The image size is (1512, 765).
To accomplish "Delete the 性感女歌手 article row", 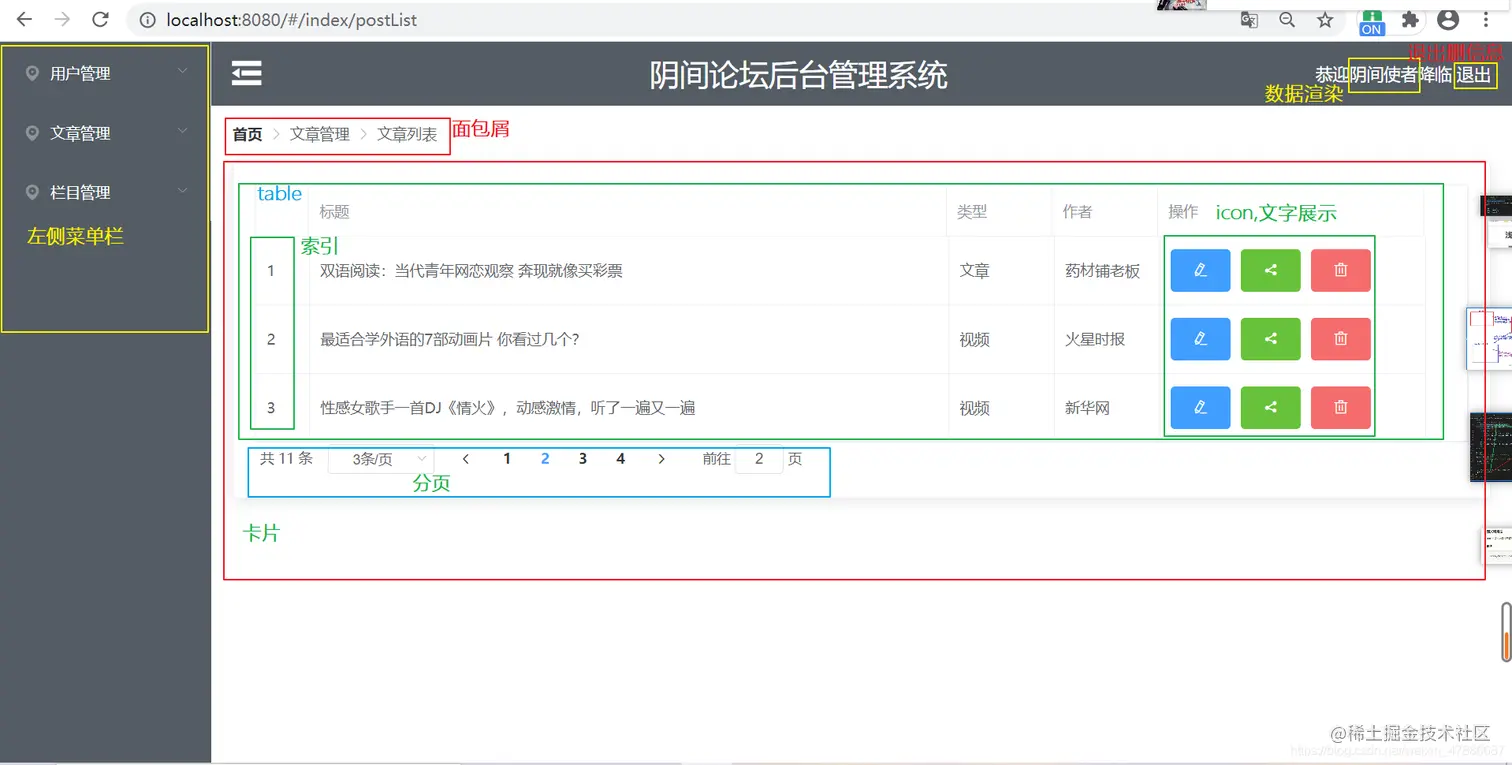I will (x=1340, y=407).
